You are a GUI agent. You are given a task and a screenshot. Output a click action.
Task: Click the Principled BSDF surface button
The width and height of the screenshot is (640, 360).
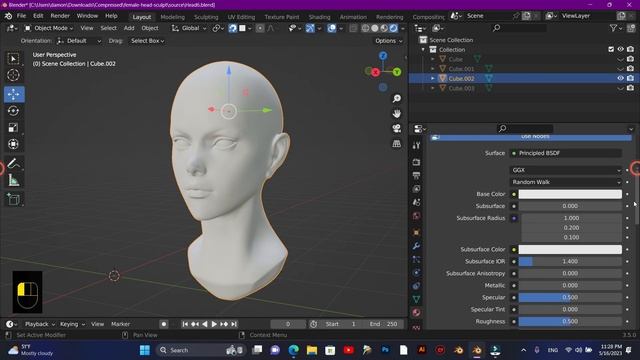coord(566,153)
